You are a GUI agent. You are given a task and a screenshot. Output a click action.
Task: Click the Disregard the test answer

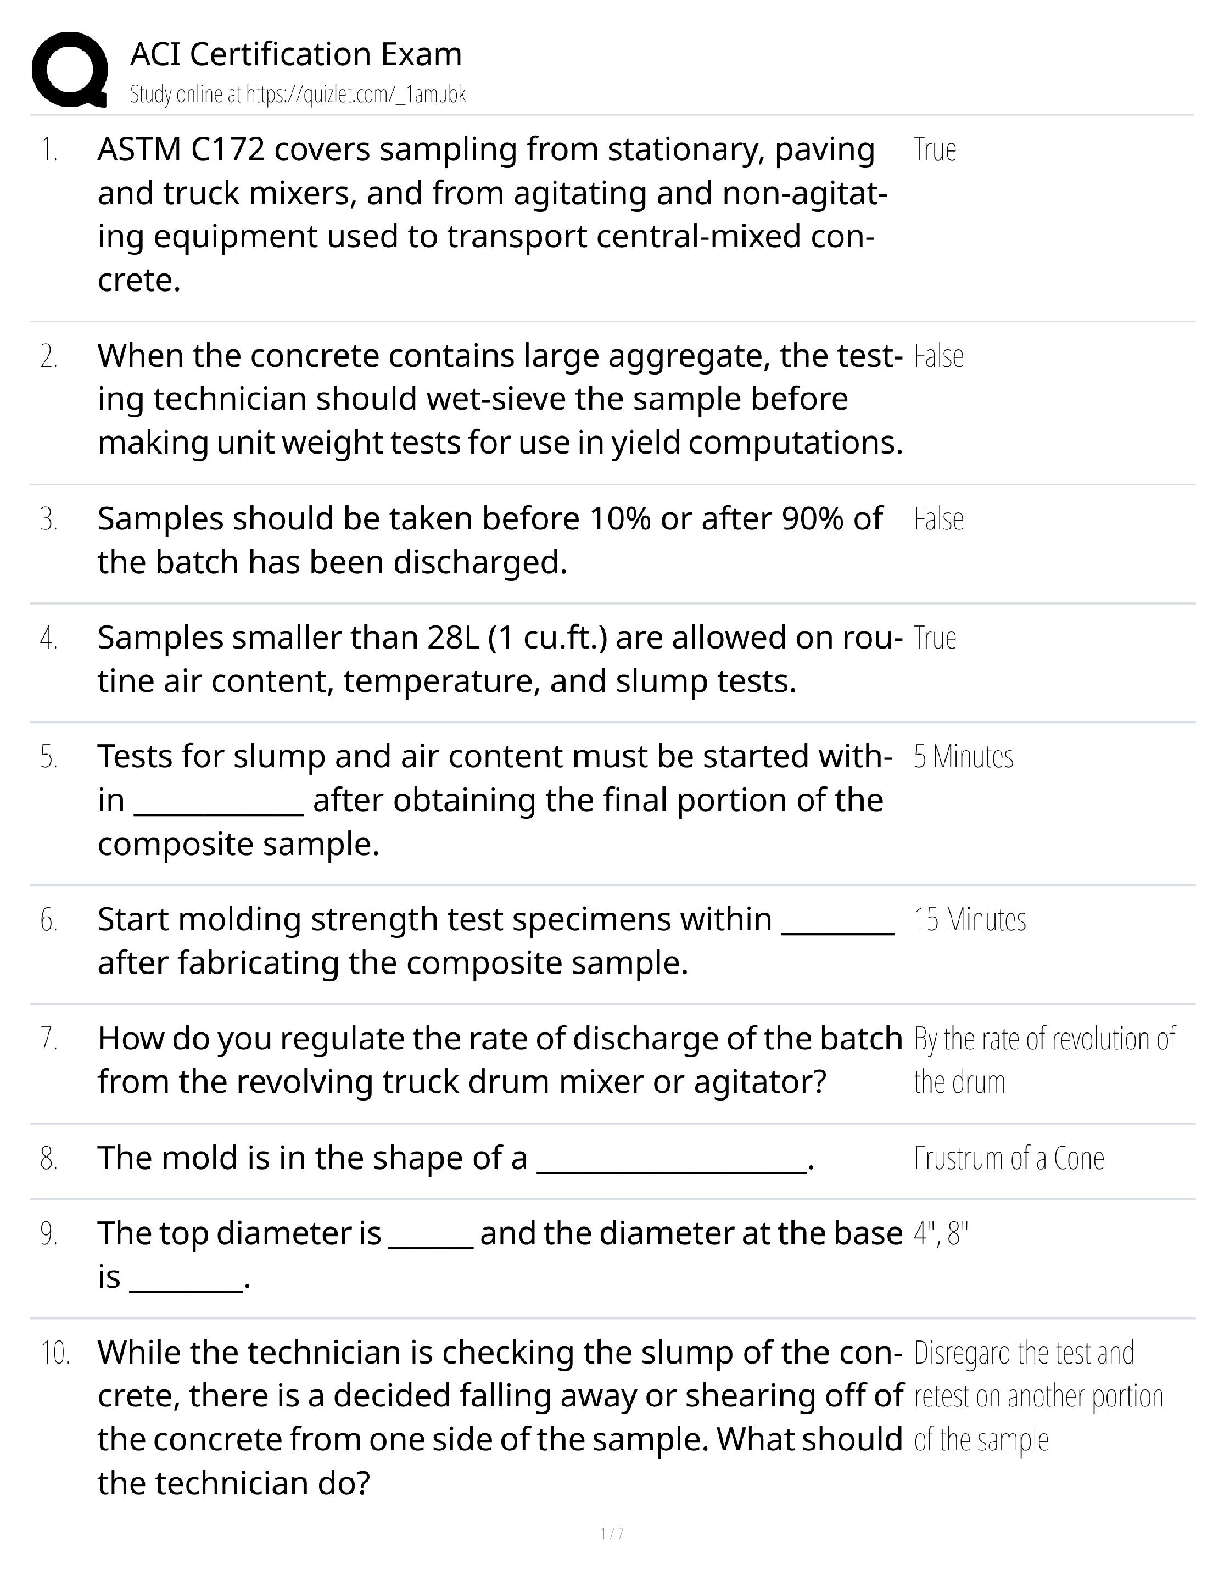coord(1038,1396)
